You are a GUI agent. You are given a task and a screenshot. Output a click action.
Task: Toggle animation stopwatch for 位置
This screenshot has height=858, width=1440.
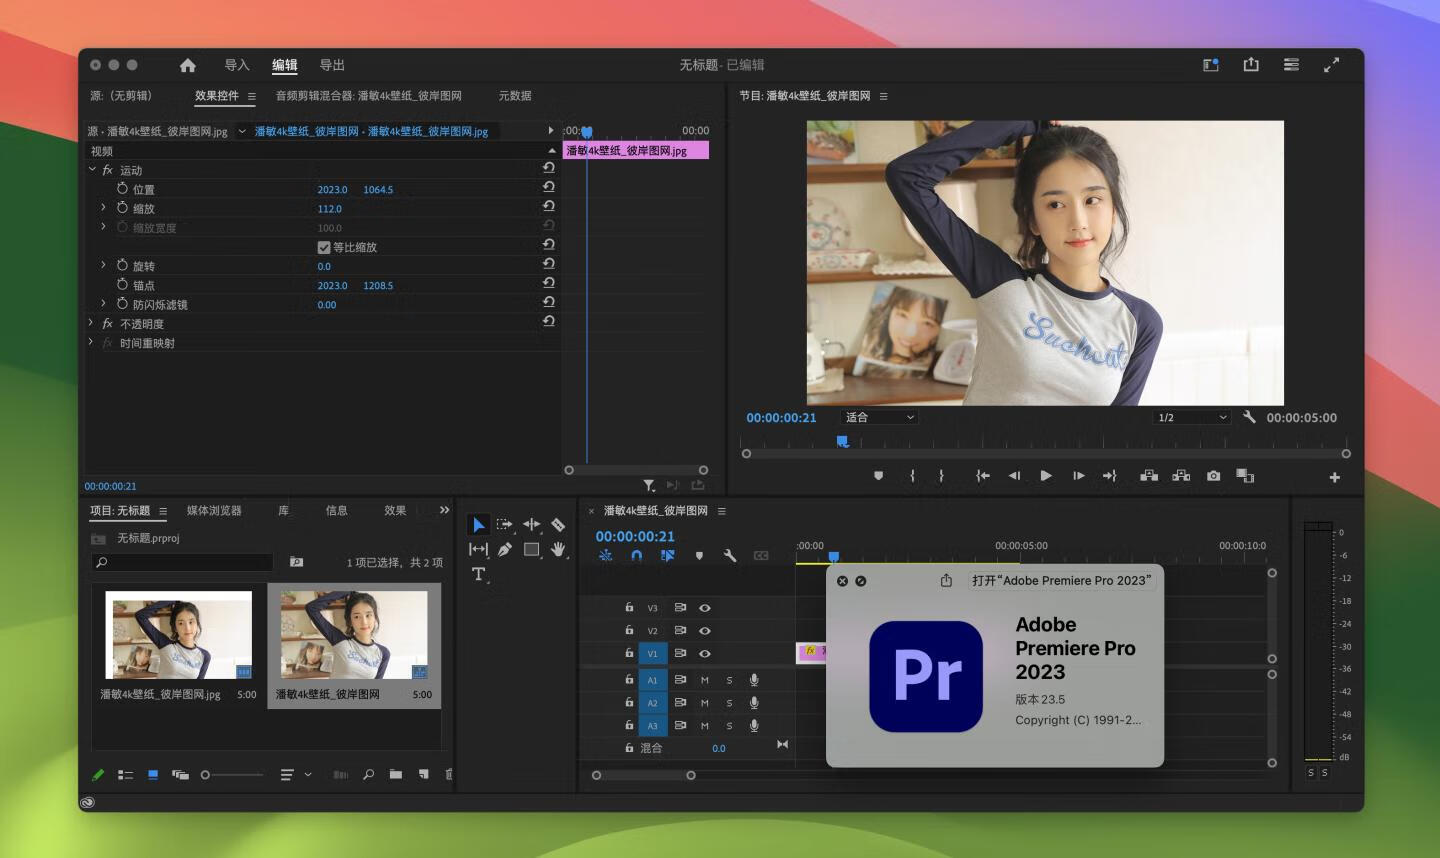coord(122,188)
